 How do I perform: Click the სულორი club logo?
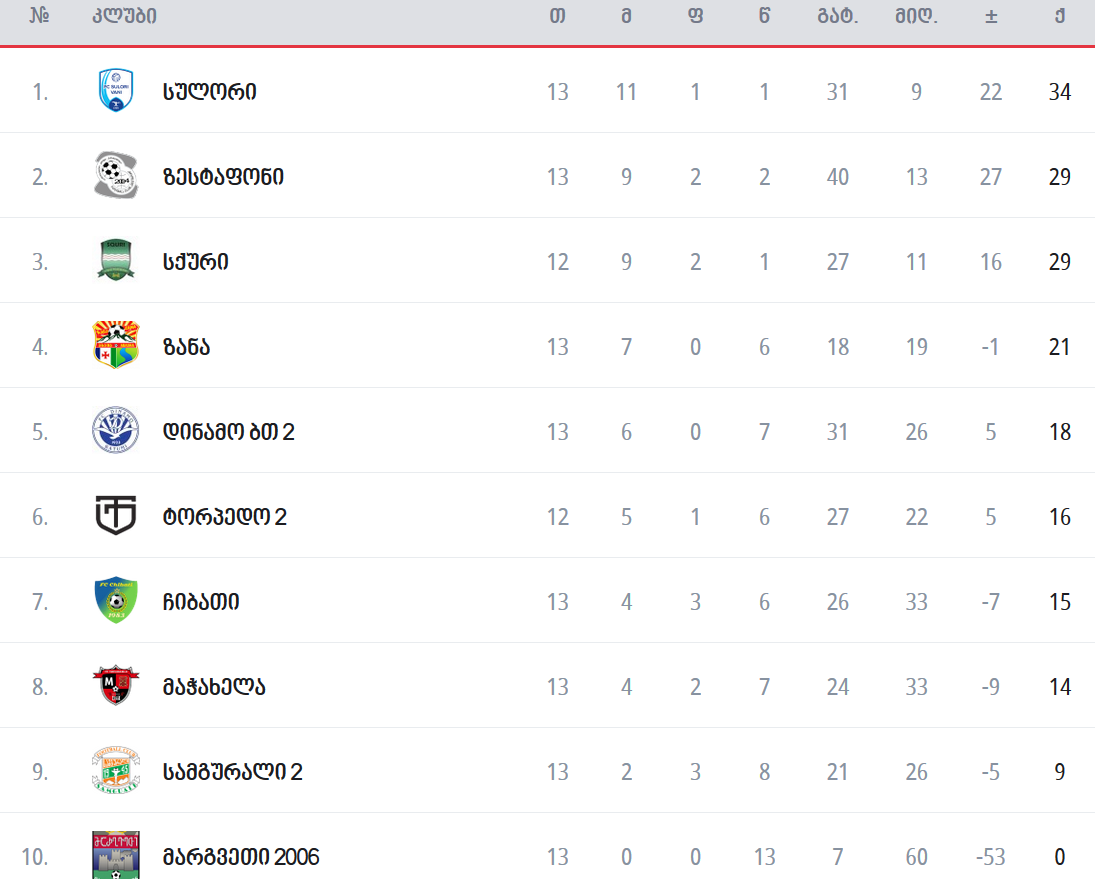[x=116, y=91]
